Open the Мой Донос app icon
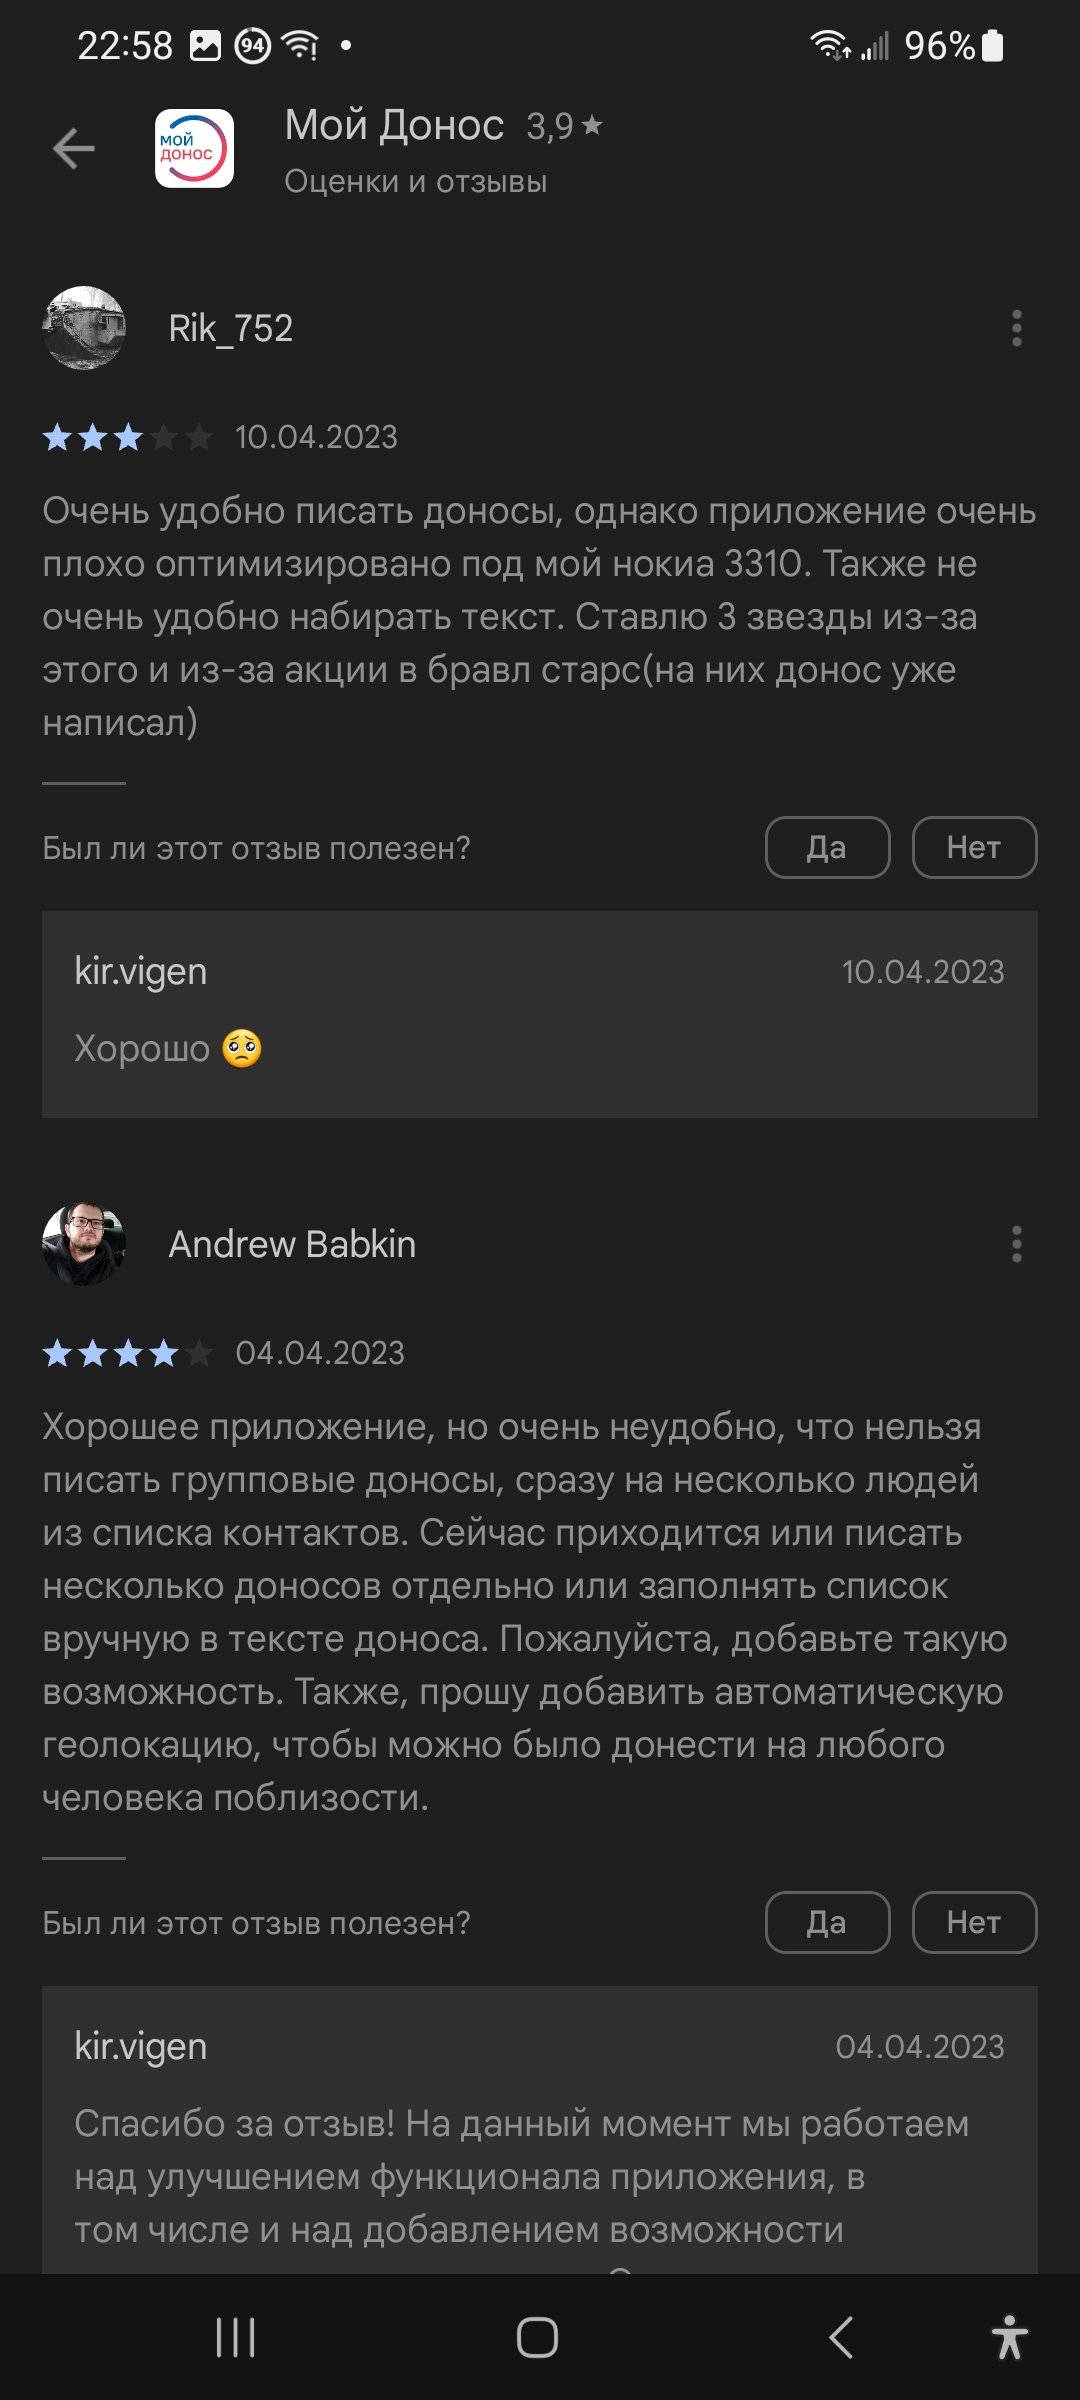Image resolution: width=1080 pixels, height=2400 pixels. [194, 149]
